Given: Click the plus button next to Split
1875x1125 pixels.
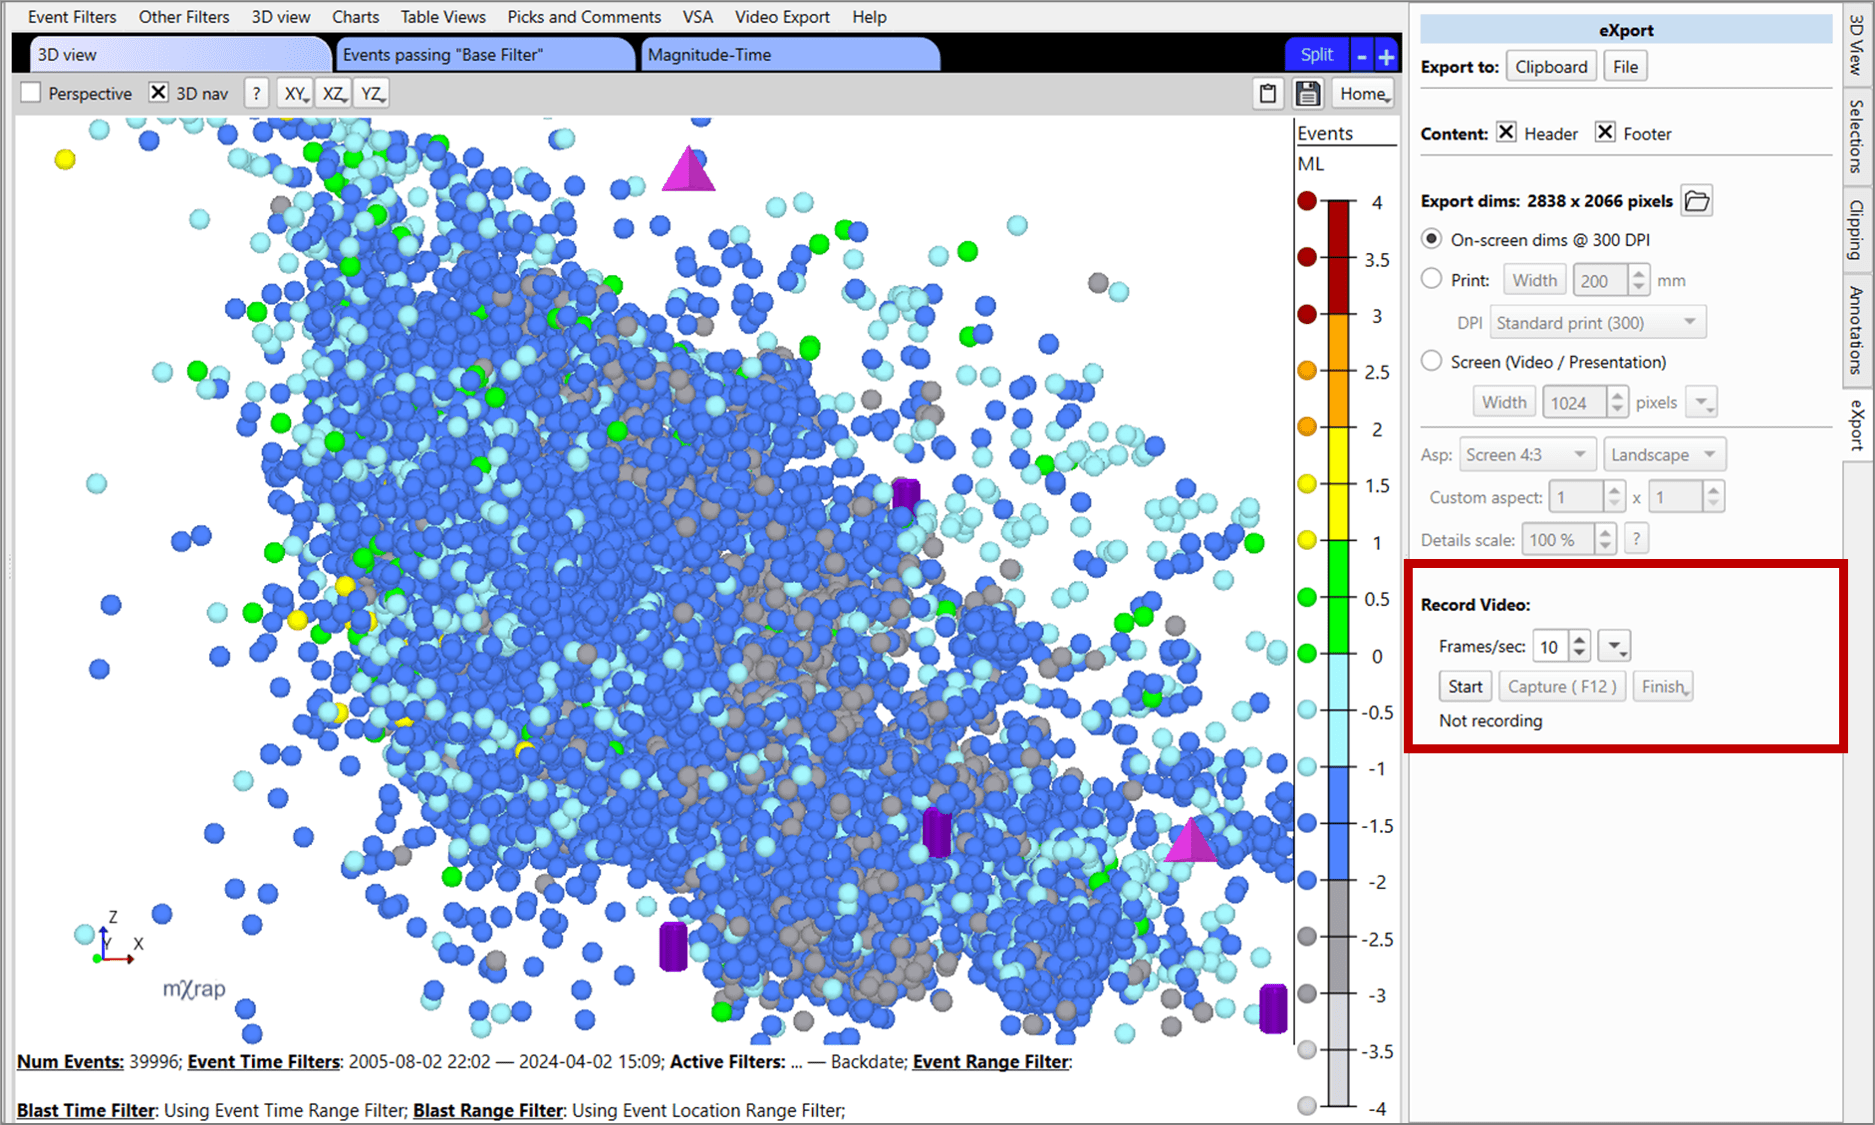Looking at the screenshot, I should click(1386, 57).
